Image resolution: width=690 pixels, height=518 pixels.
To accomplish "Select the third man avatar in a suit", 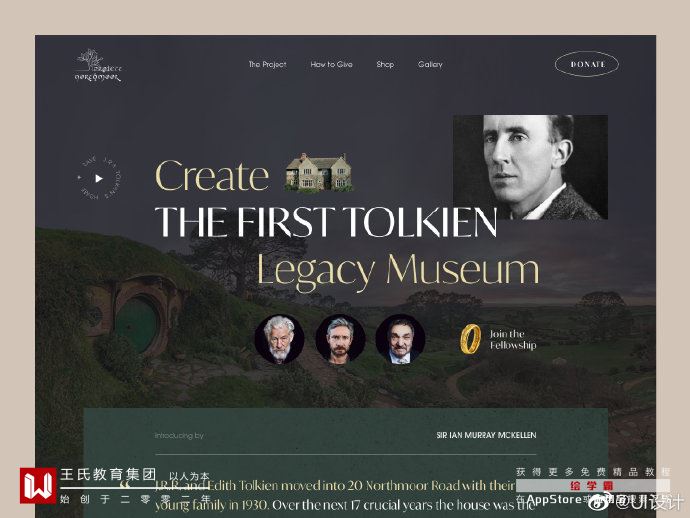I will [x=400, y=338].
